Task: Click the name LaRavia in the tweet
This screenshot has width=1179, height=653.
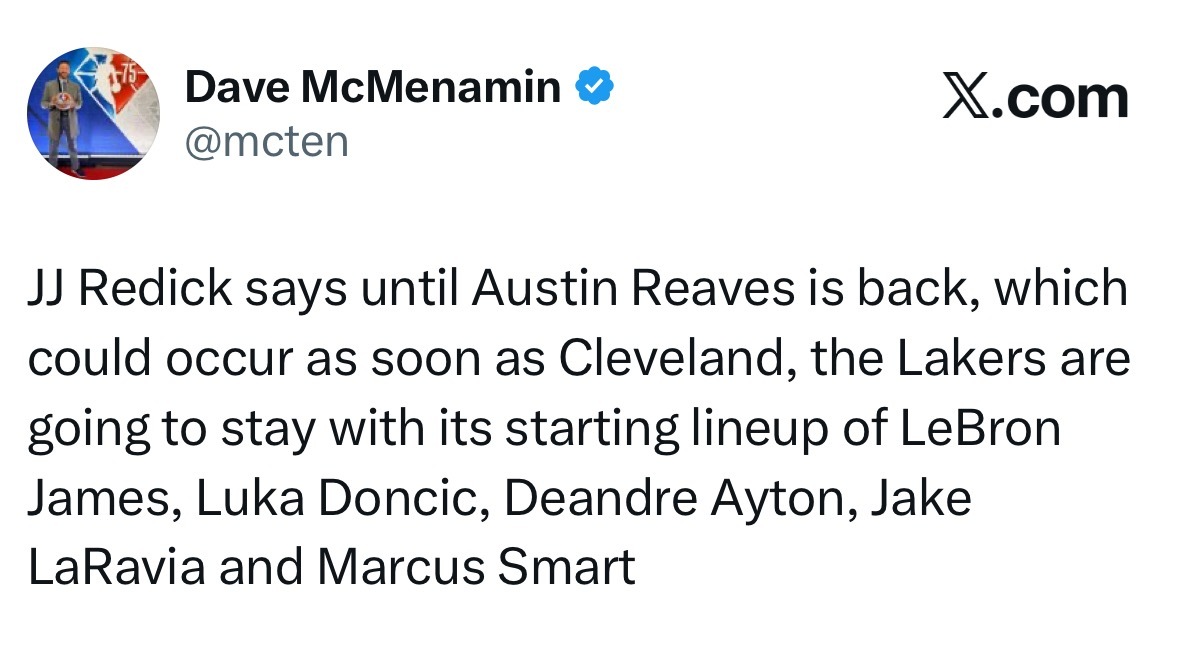Action: coord(117,567)
